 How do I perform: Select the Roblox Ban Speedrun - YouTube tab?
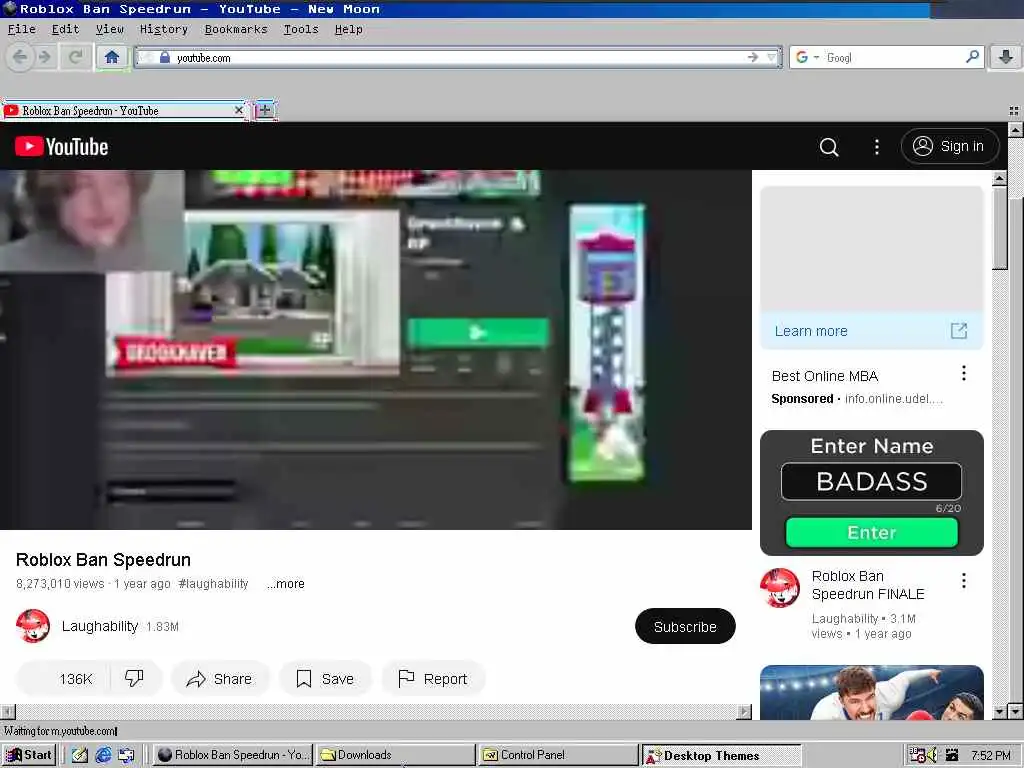[124, 110]
